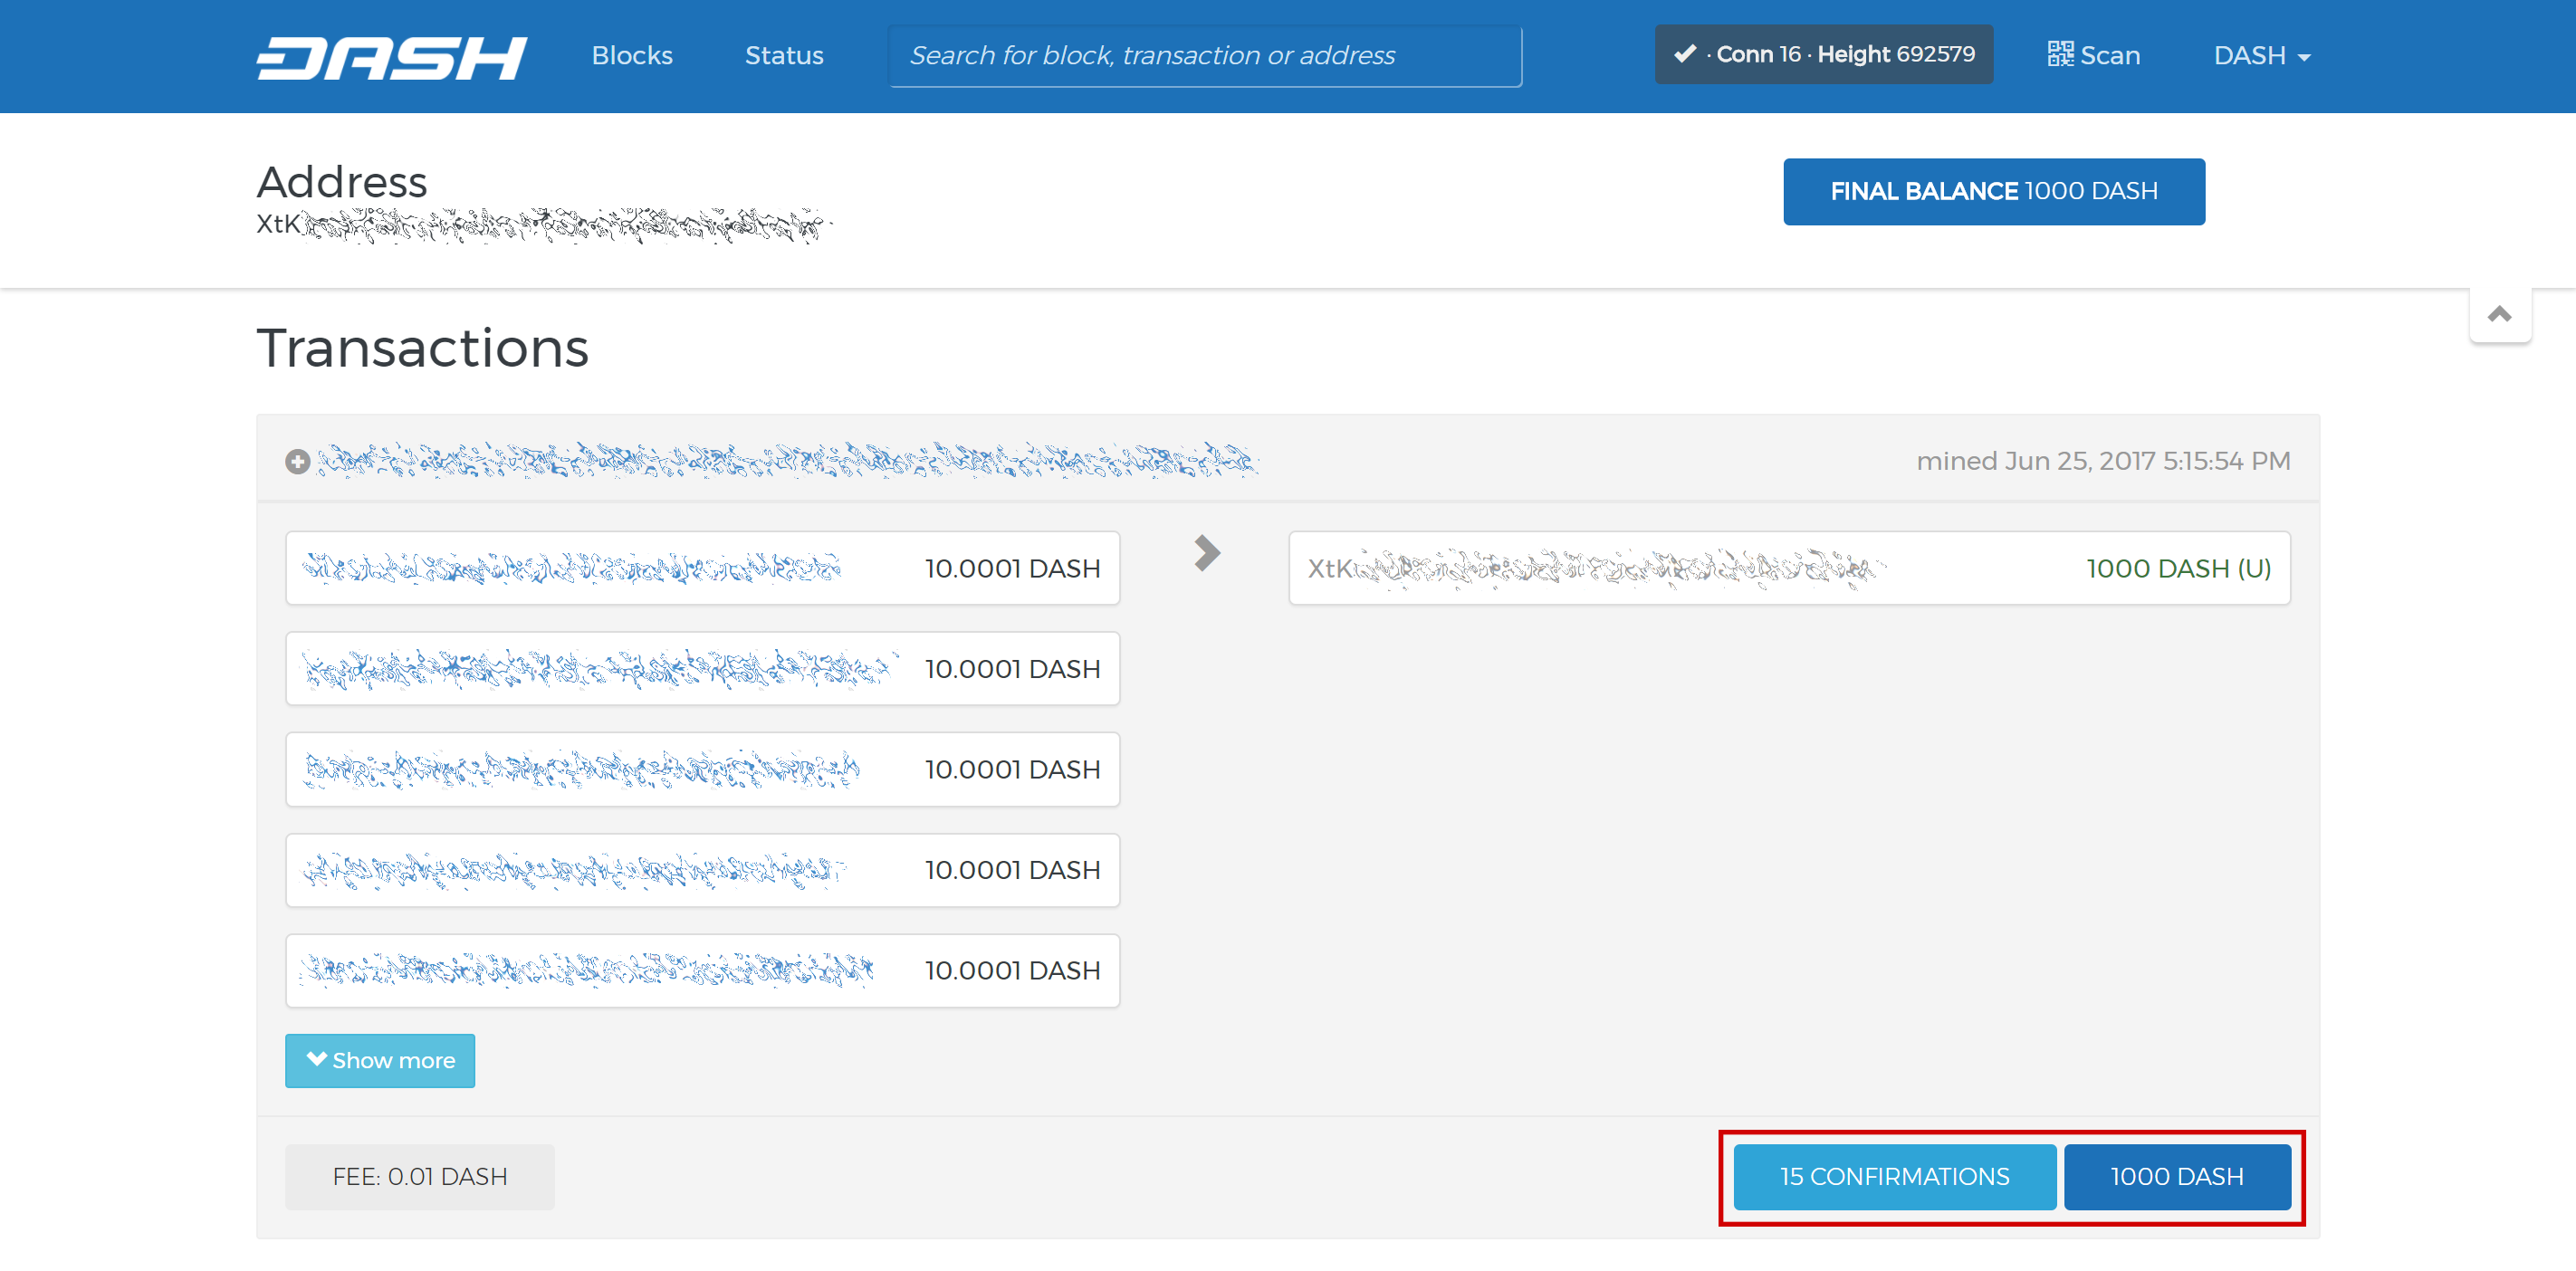The height and width of the screenshot is (1271, 2576).
Task: Open the second input address link
Action: point(596,669)
